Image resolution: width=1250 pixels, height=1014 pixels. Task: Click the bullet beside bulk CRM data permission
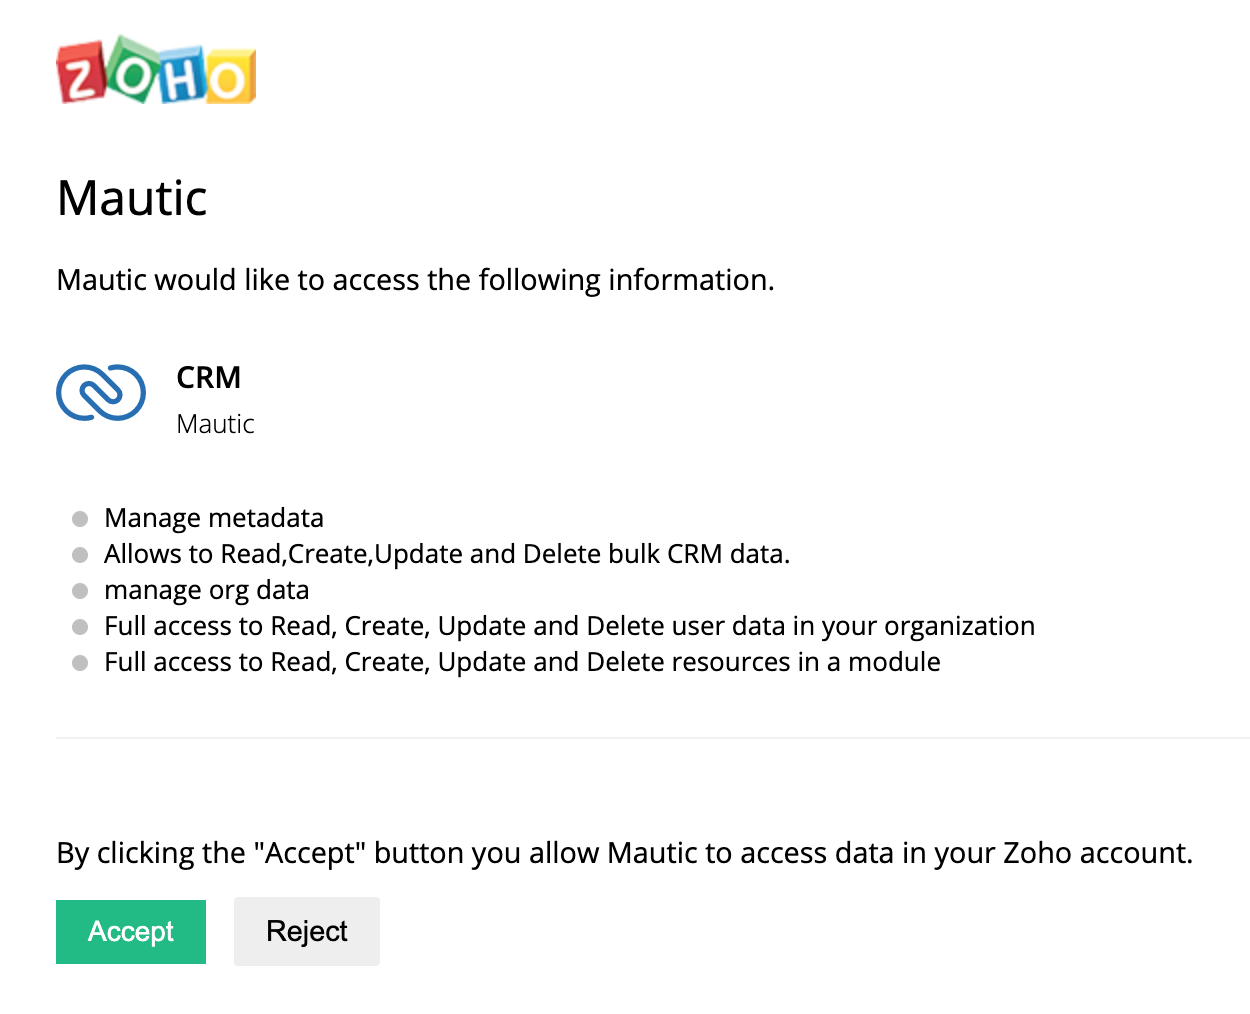80,554
